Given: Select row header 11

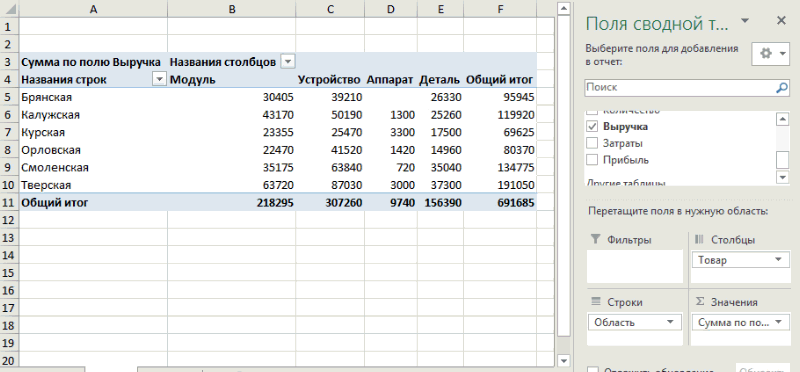Looking at the screenshot, I should 8,203.
